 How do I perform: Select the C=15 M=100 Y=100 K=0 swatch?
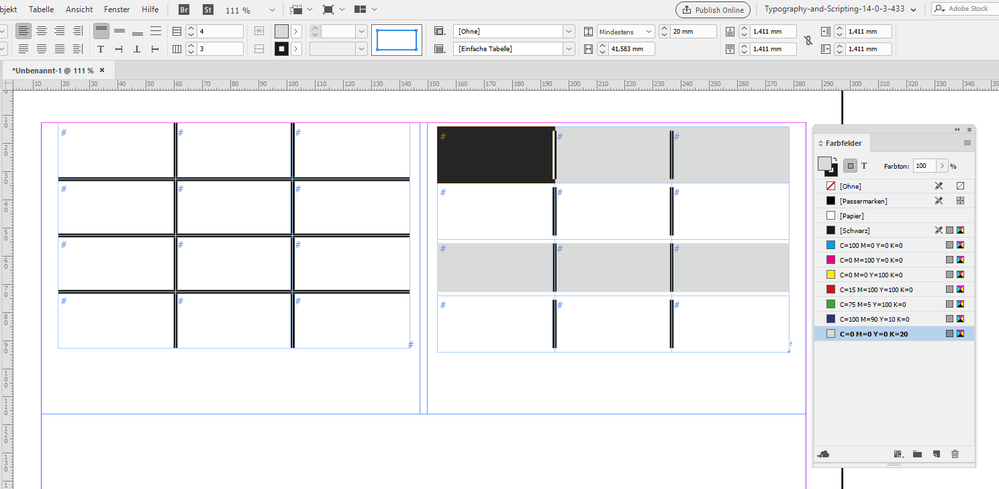[x=894, y=289]
